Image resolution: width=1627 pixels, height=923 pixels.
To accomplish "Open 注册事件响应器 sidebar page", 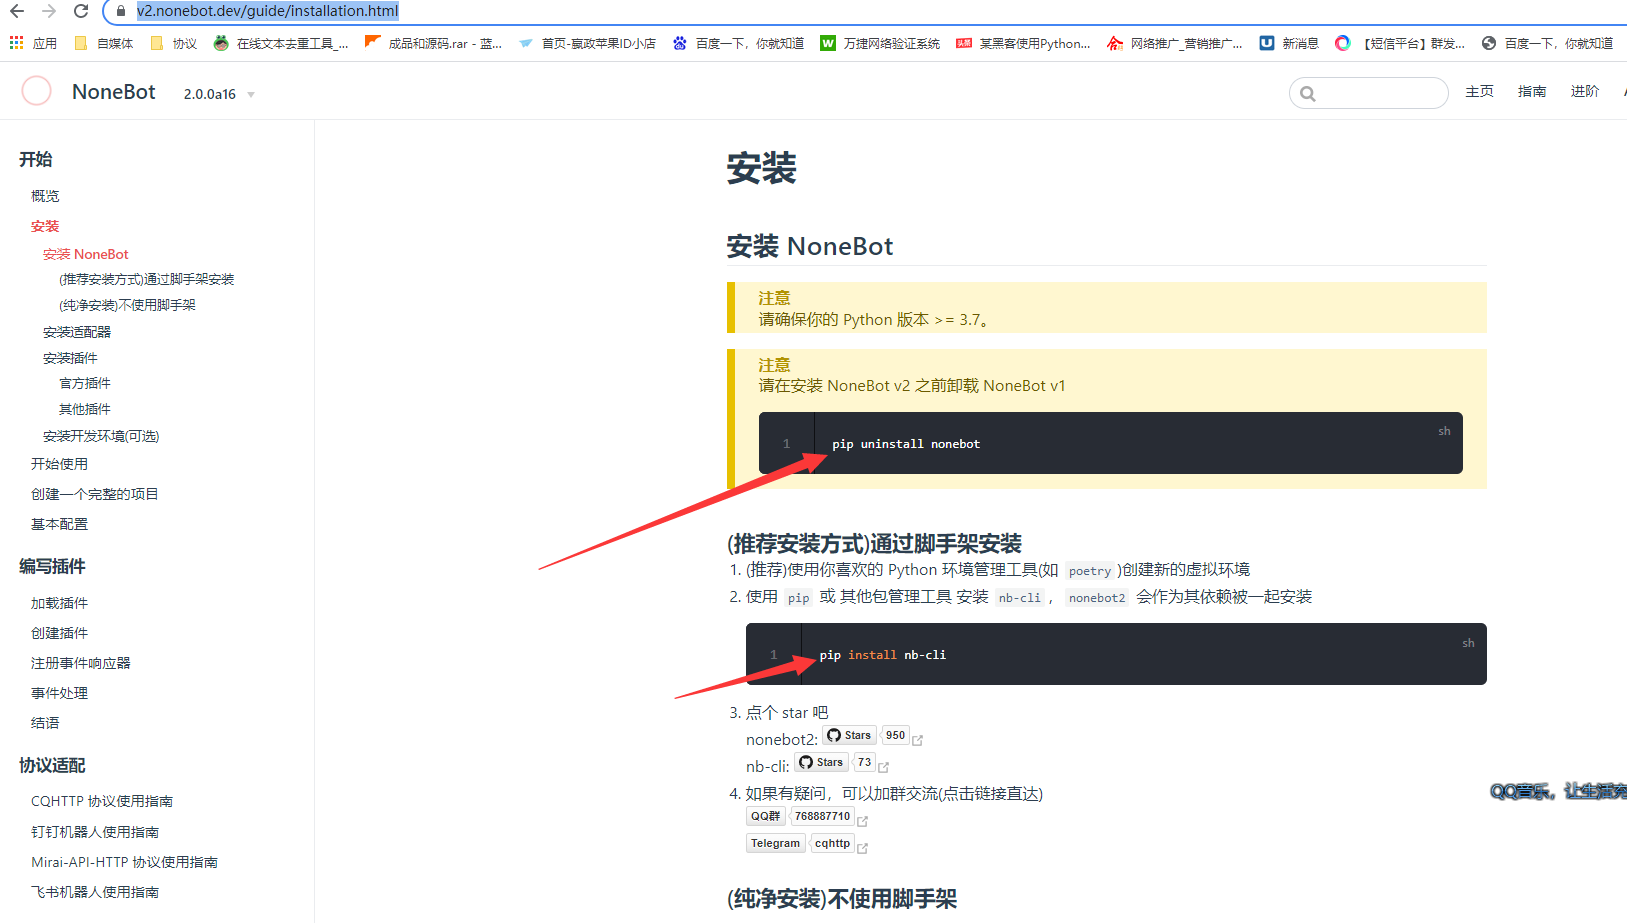I will pyautogui.click(x=81, y=663).
